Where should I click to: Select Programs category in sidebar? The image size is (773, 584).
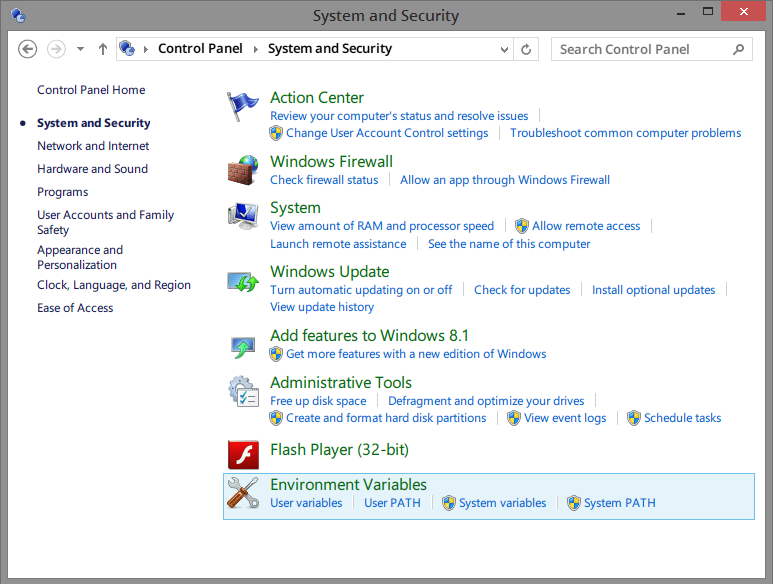point(63,192)
